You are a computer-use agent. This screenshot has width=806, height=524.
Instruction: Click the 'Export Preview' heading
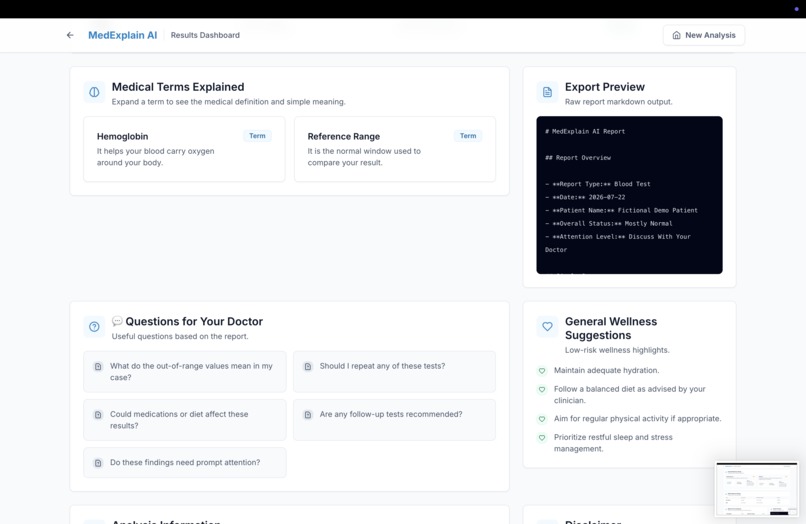(x=604, y=87)
